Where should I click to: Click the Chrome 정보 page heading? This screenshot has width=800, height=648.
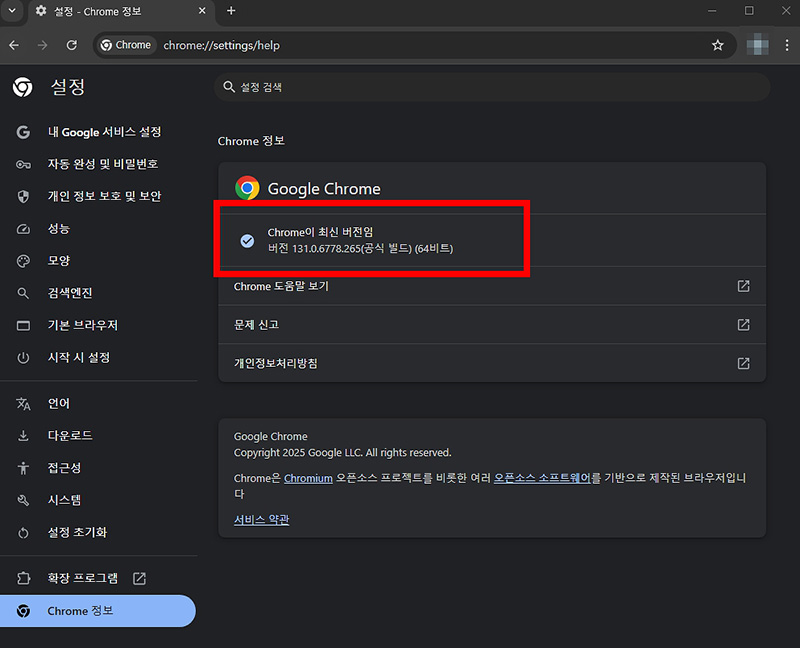(x=251, y=141)
